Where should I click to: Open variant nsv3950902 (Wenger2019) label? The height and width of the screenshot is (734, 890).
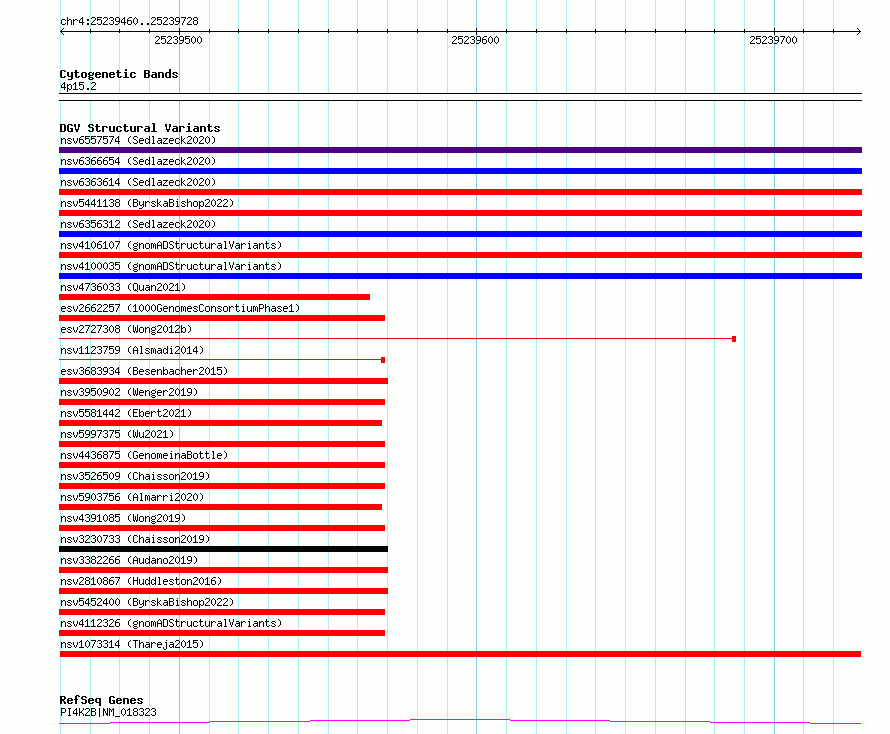(x=129, y=392)
